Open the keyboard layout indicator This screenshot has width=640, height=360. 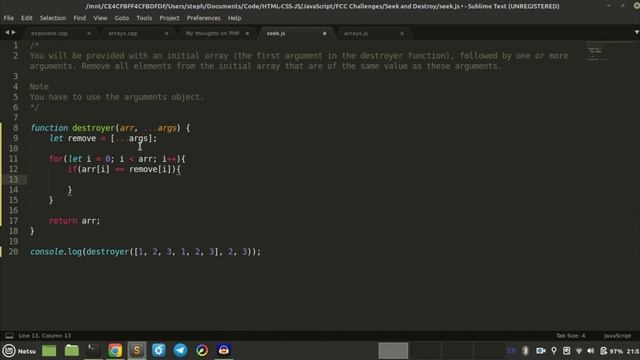[511, 351]
